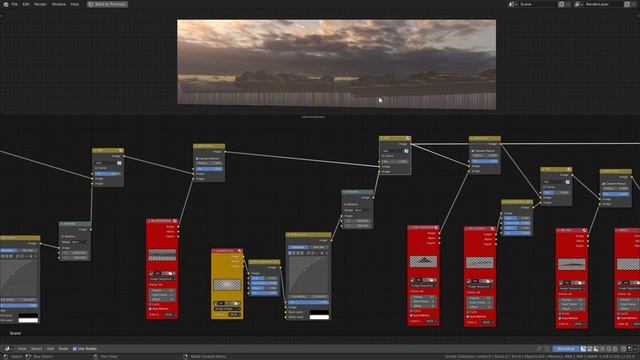The width and height of the screenshot is (640, 360).
Task: Click White Level swatch on far-left RGB Curves
Action: 28,320
